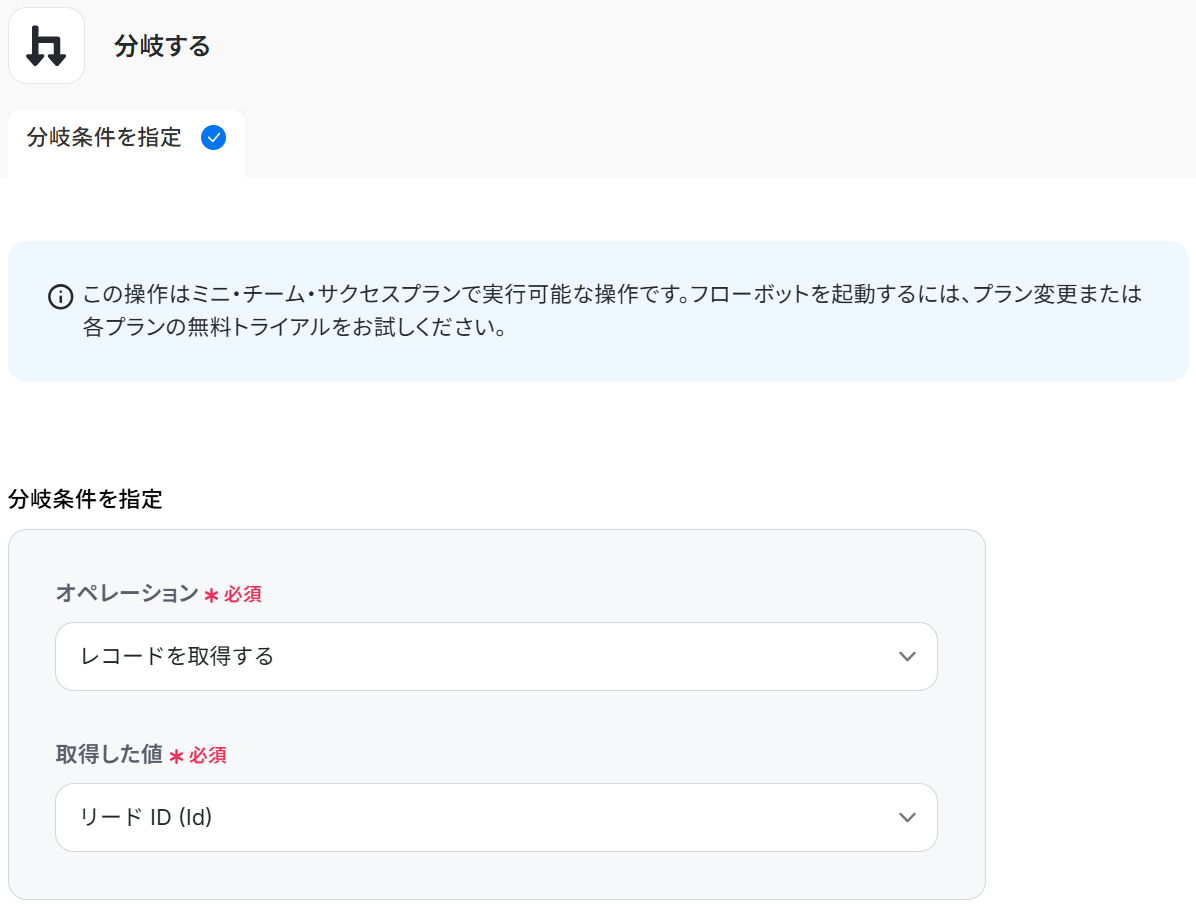Select the 分岐条件を指定 tab
This screenshot has height=907, width=1196.
tap(105, 138)
